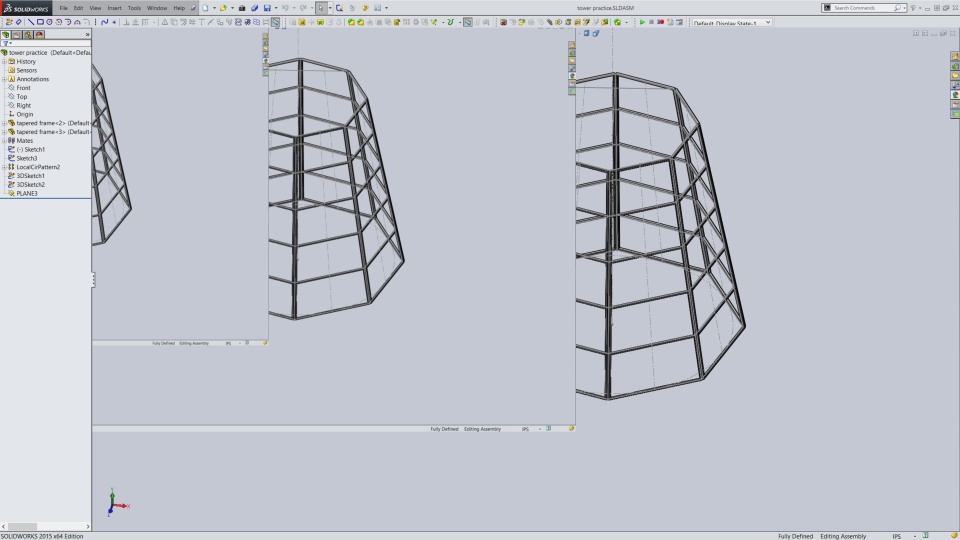Click the Stop simulation icon
The width and height of the screenshot is (960, 540).
point(651,22)
